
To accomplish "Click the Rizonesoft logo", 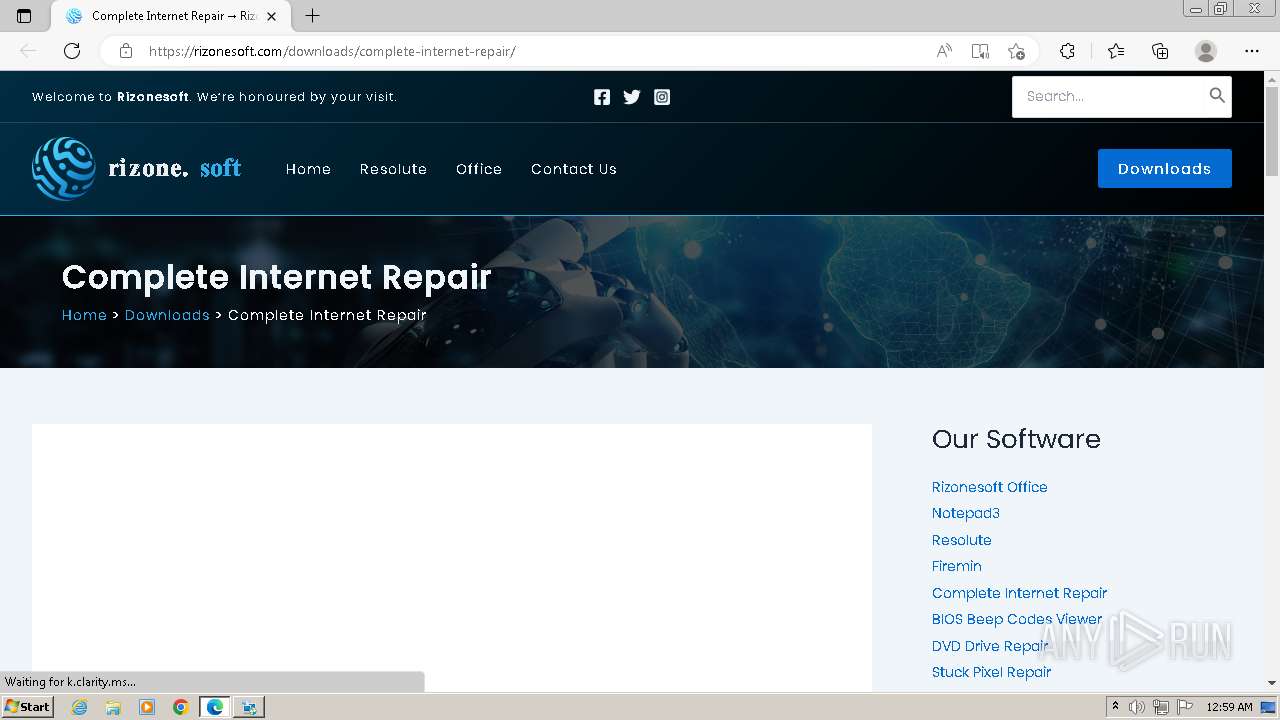I will point(137,168).
